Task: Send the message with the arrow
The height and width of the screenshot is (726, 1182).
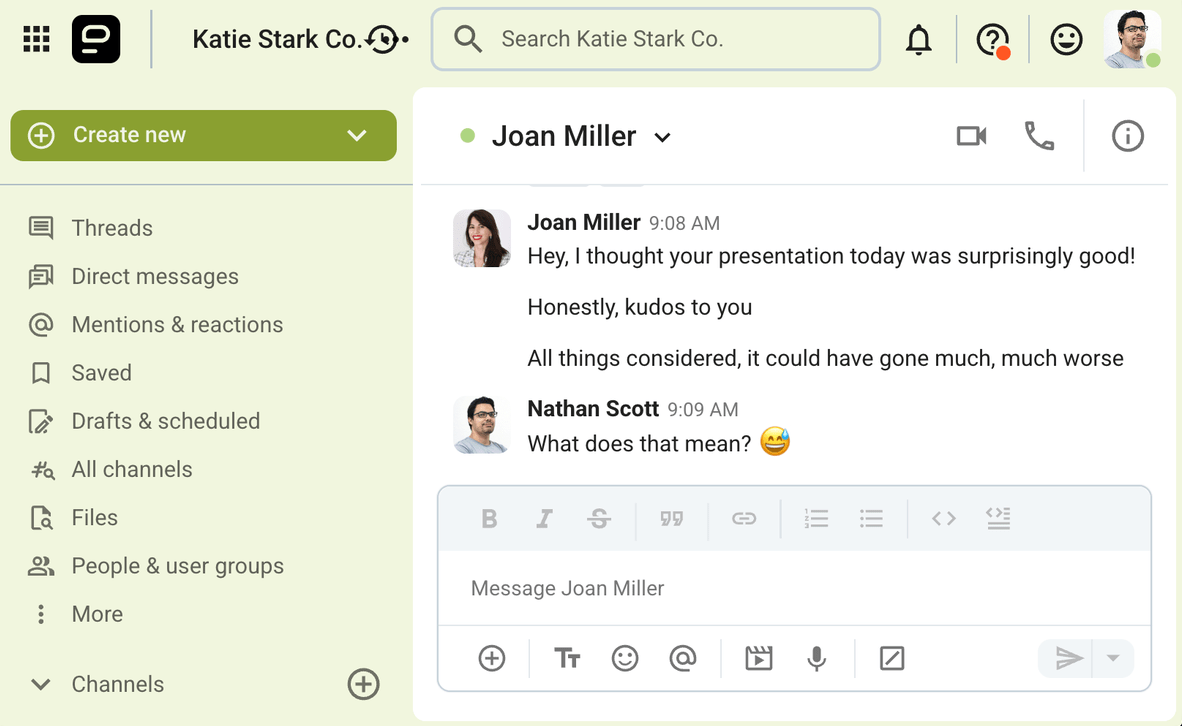Action: coord(1067,658)
